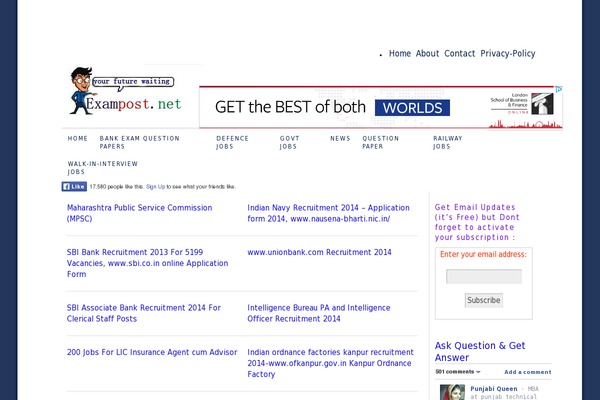Click the Get Email Updates heading text

point(477,222)
